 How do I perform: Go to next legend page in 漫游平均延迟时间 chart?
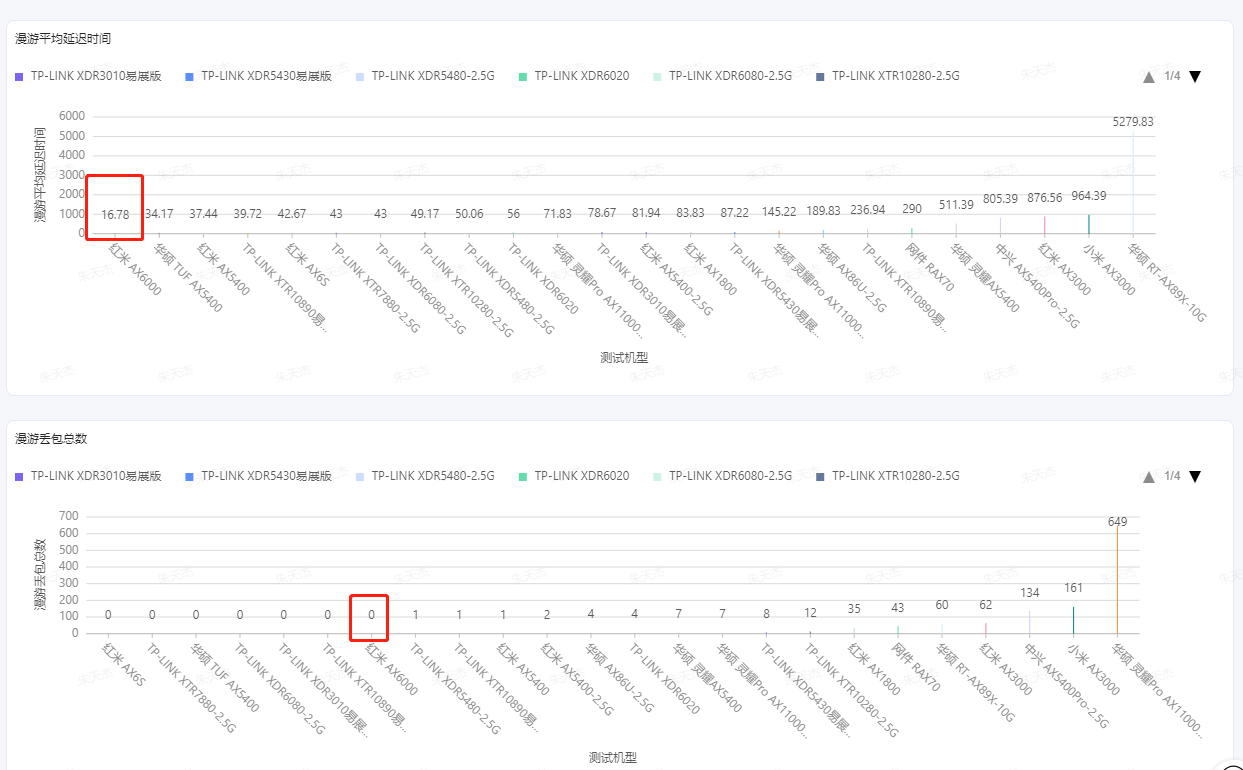(x=1195, y=77)
